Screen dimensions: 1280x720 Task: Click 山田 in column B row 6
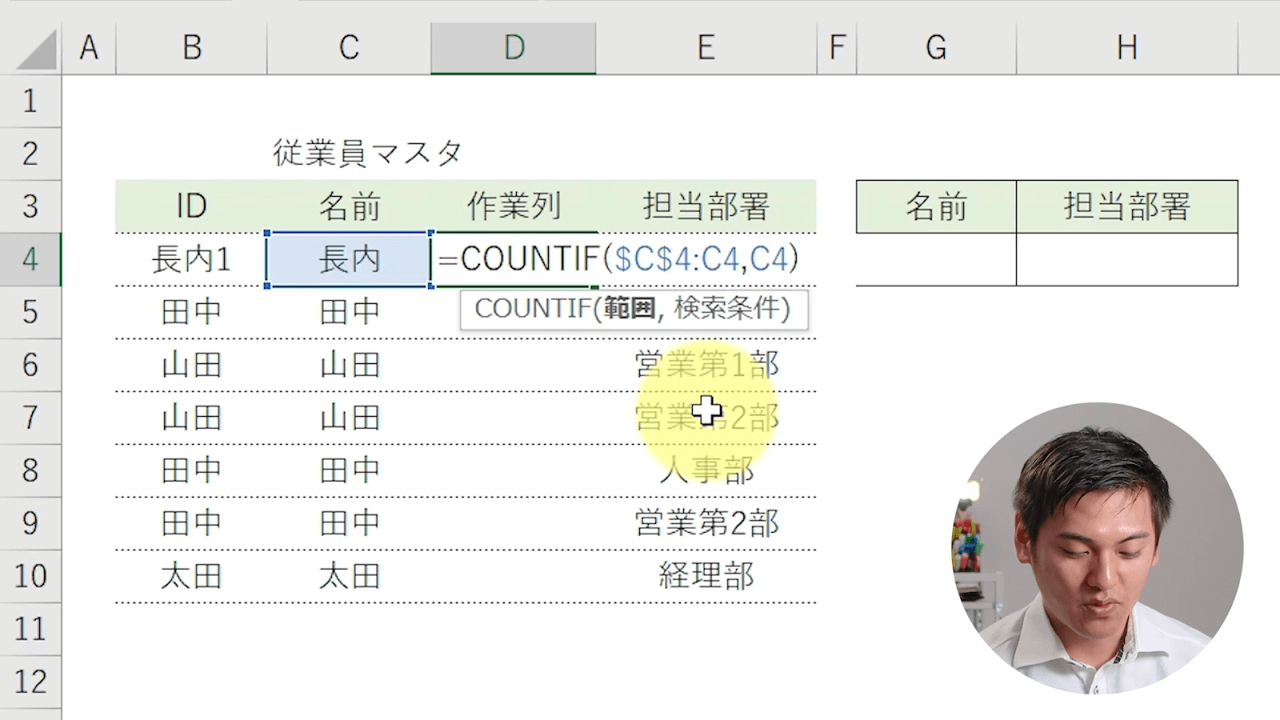[x=192, y=365]
